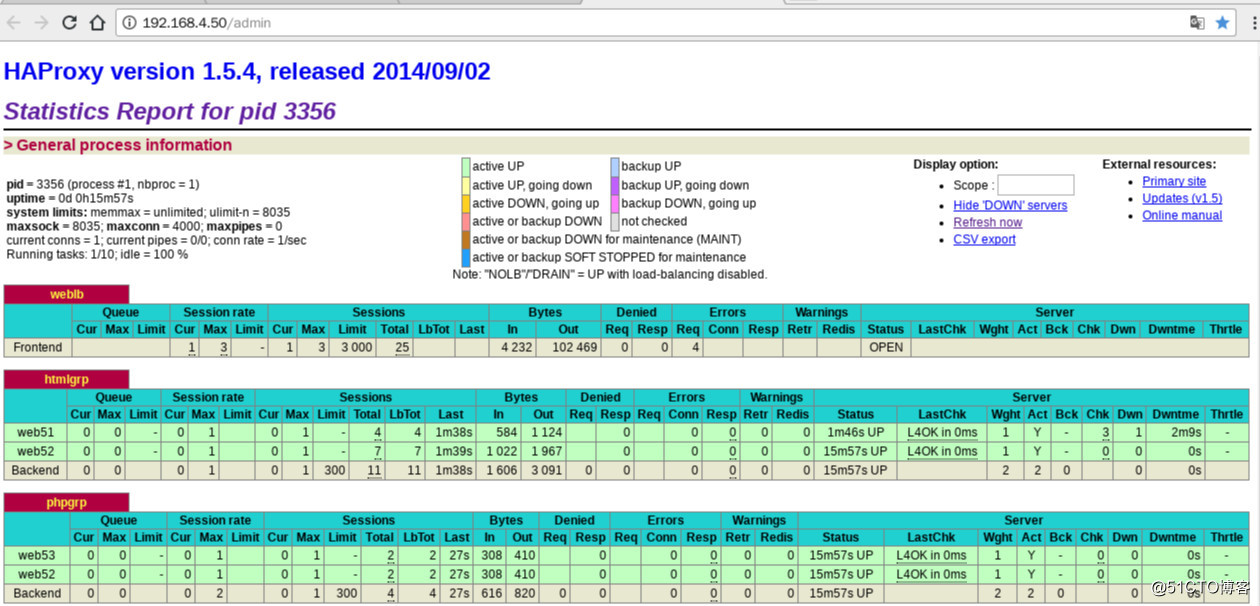Click the Backend row label in phpgrp
The width and height of the screenshot is (1260, 606).
[x=37, y=593]
